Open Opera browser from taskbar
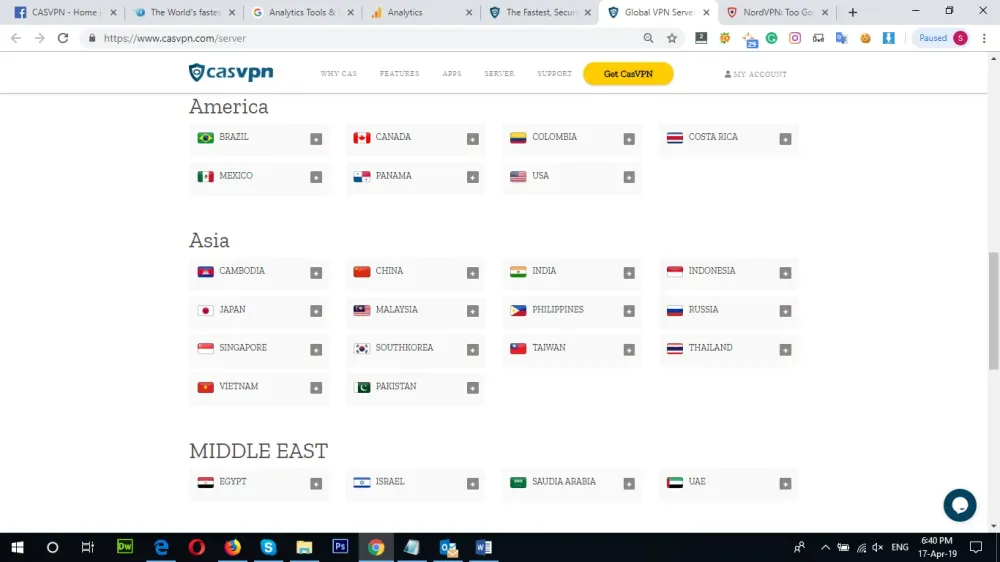This screenshot has height=562, width=1000. (196, 547)
